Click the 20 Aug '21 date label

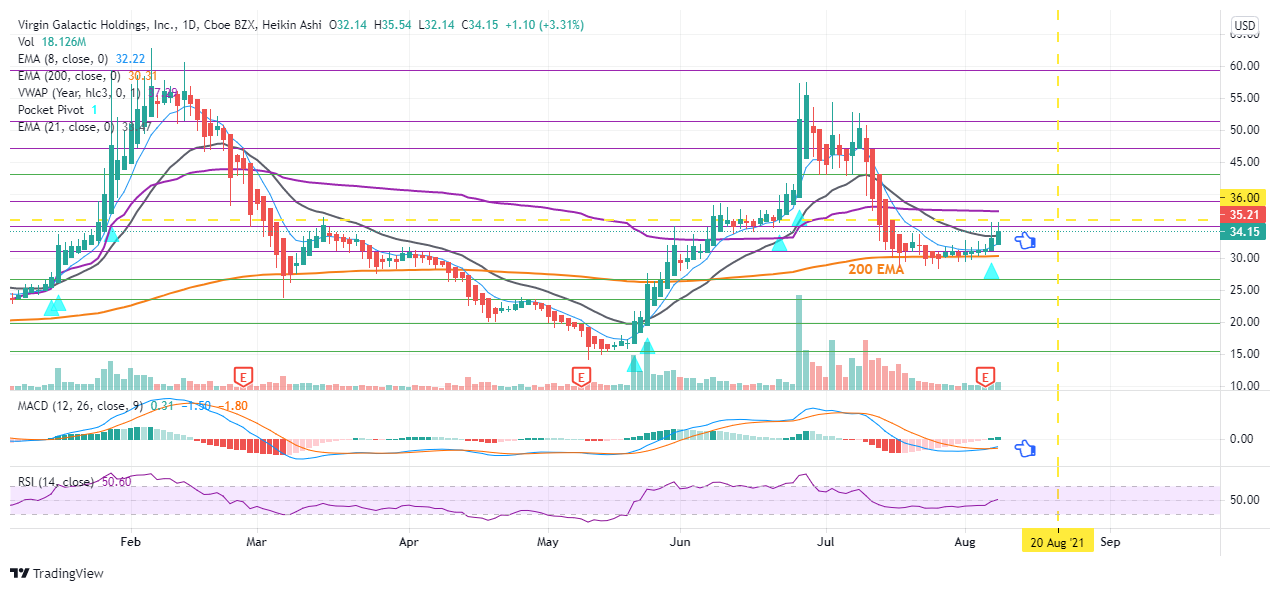click(x=1057, y=542)
